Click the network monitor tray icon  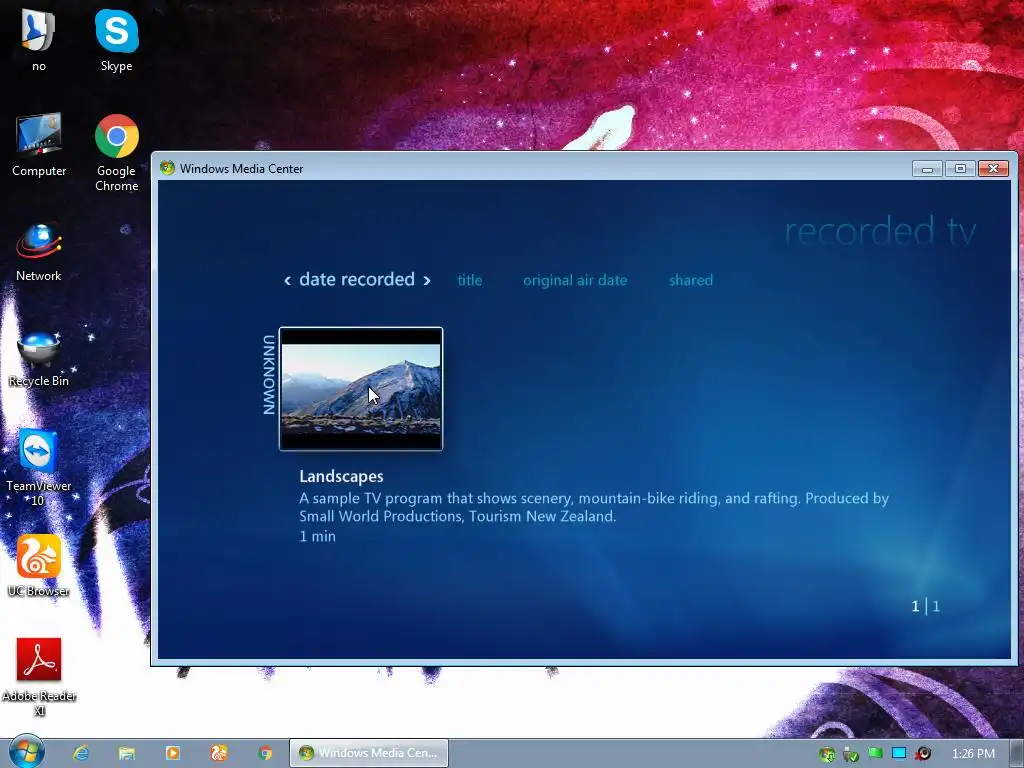click(899, 754)
